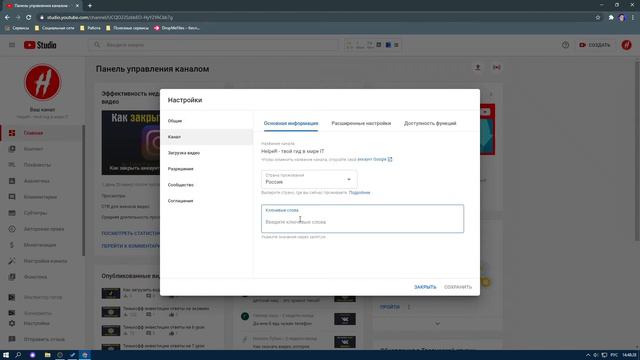The width and height of the screenshot is (640, 360).
Task: Open the Настройка канала wand icon
Action: point(12,261)
